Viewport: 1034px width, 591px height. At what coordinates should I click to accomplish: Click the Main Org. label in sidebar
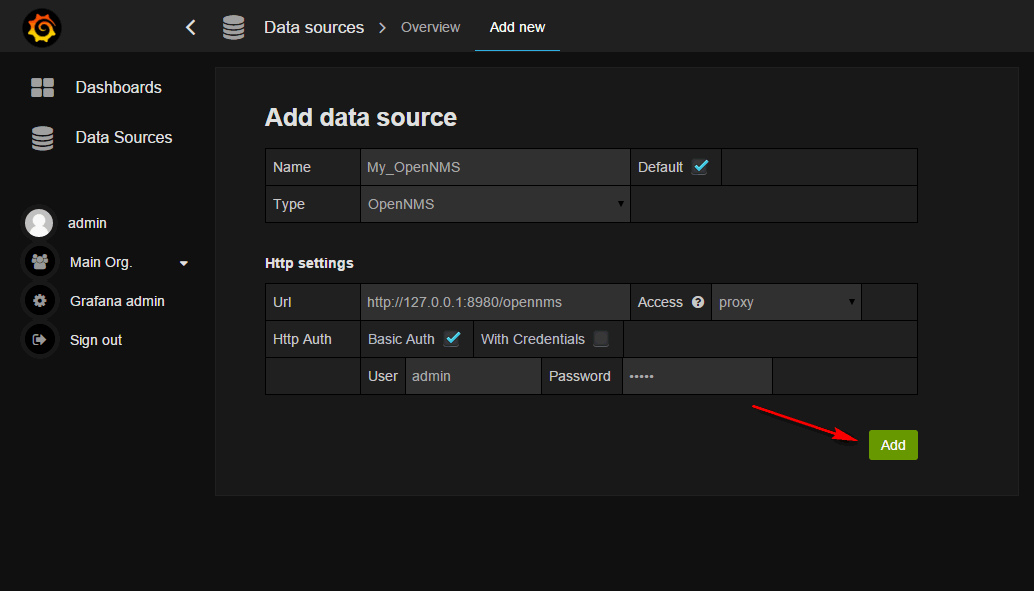101,262
